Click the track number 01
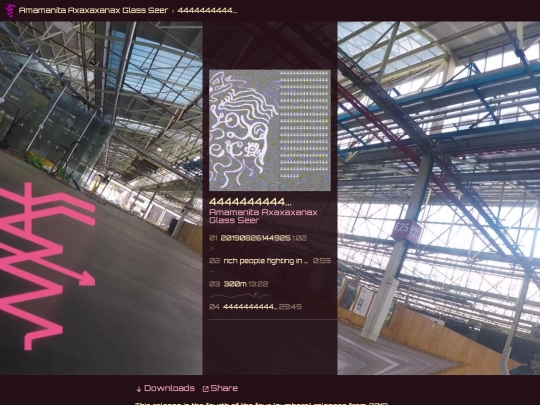This screenshot has width=540, height=405. tap(213, 238)
